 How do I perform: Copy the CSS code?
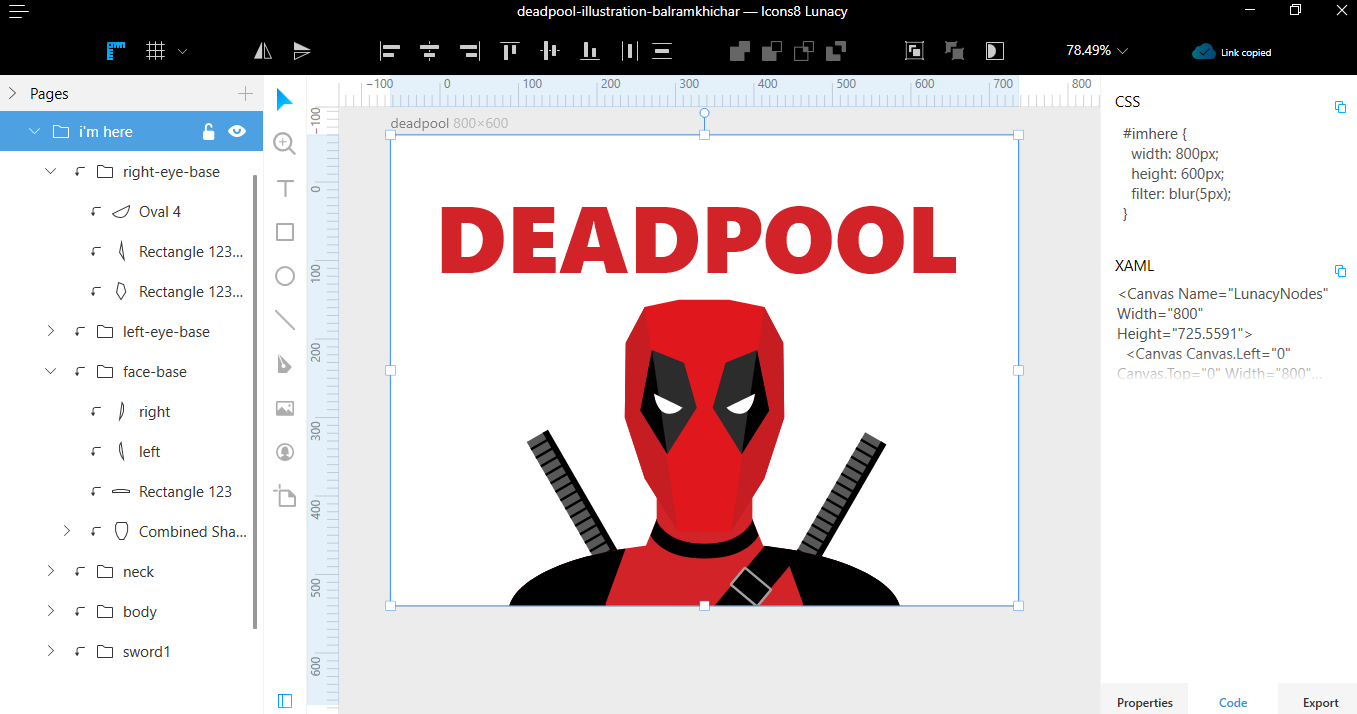(x=1341, y=107)
